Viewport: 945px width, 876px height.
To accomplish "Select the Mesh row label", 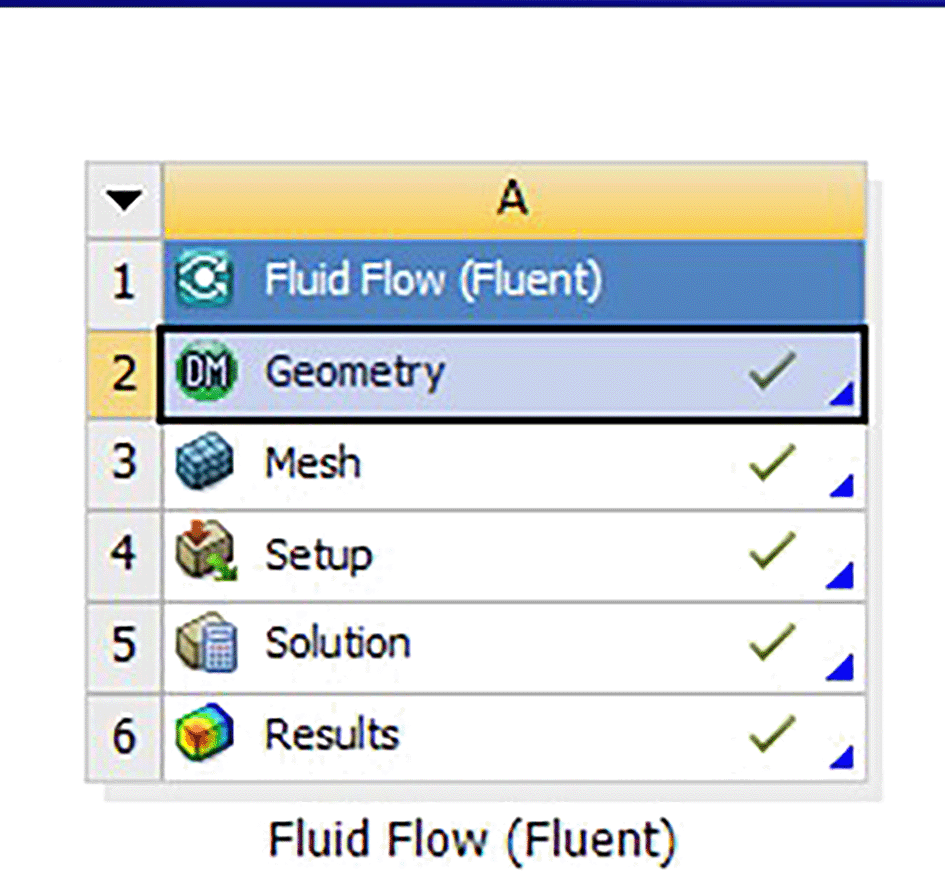I will tap(313, 463).
